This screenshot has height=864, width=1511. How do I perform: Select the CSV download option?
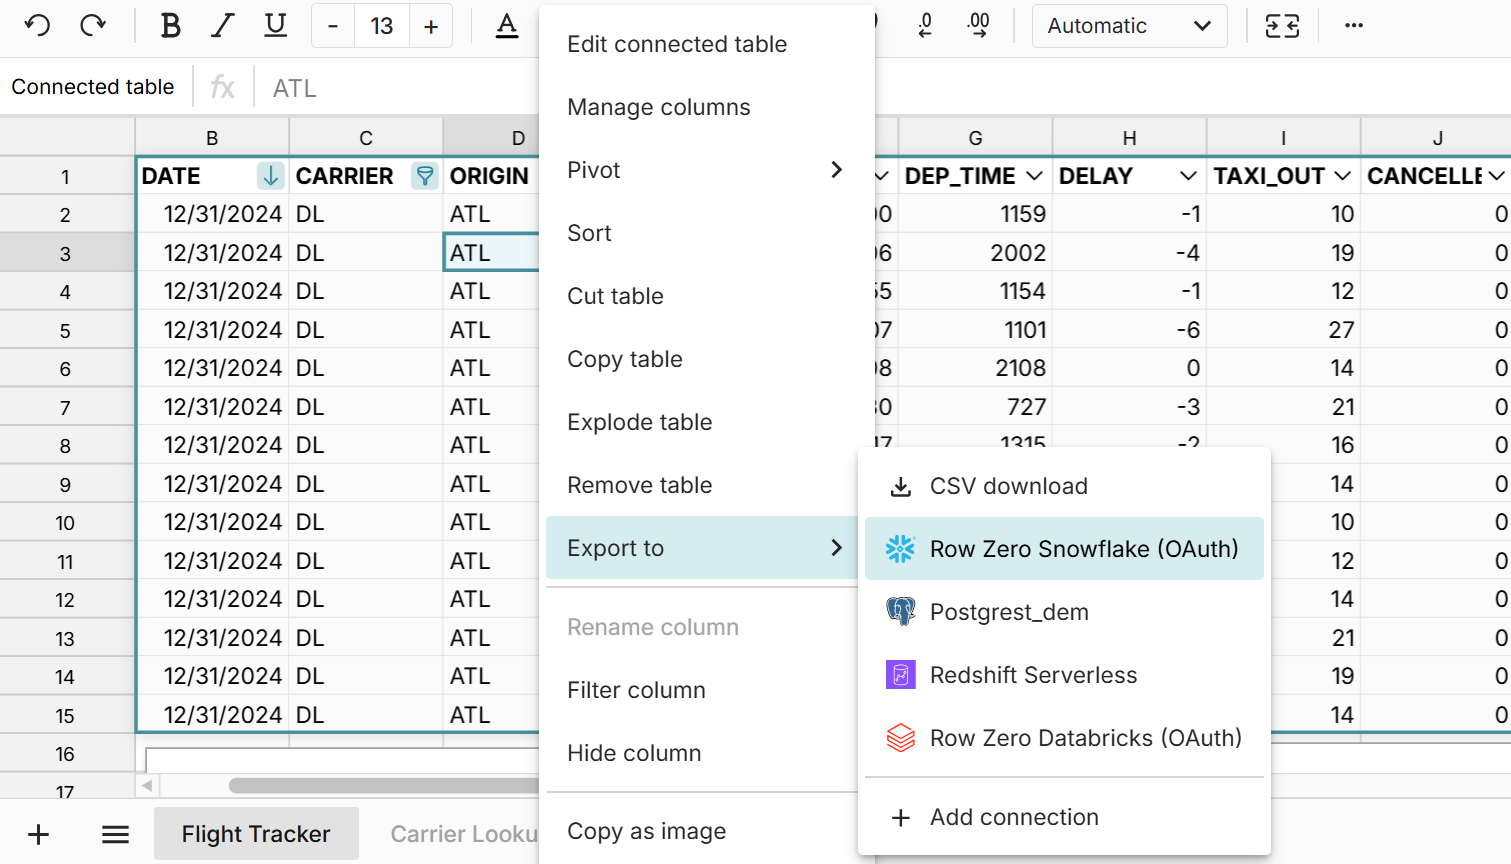1009,486
